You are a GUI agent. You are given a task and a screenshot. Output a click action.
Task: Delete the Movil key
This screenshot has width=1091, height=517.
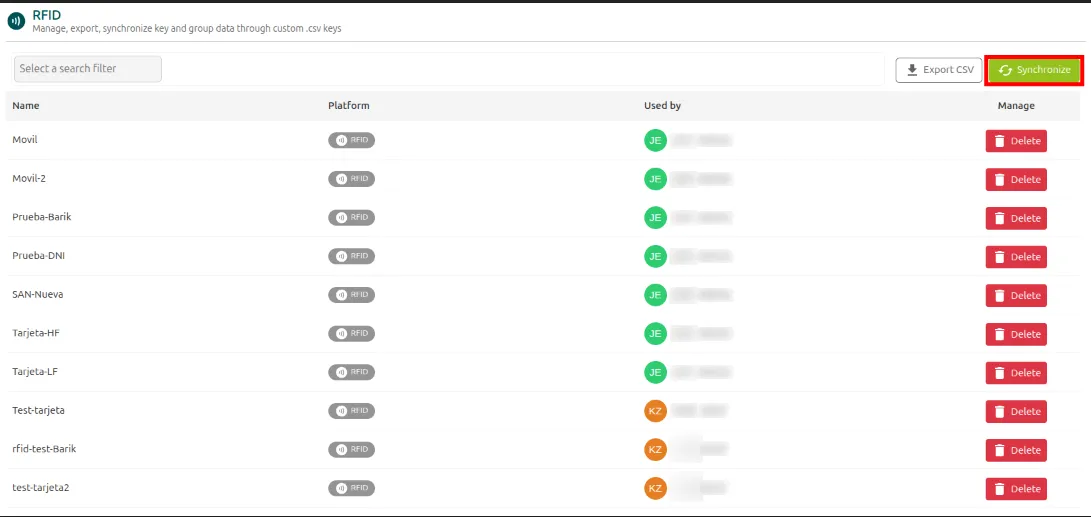[x=1016, y=141]
